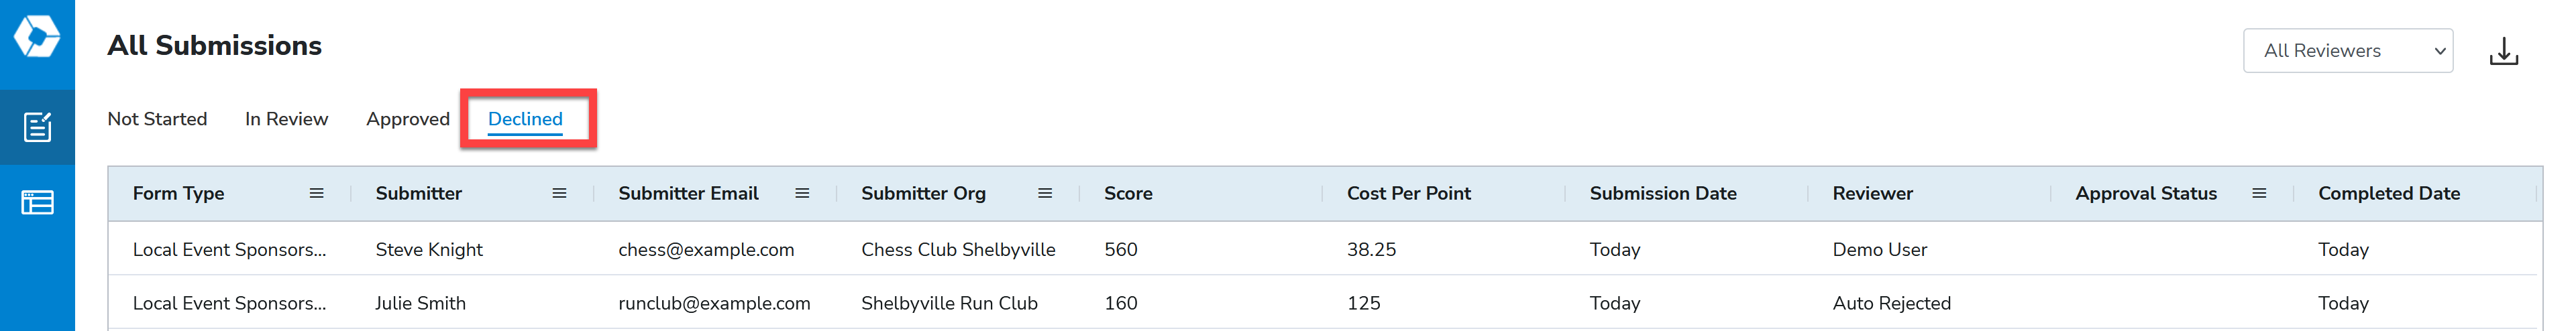This screenshot has width=2576, height=331.
Task: Open the Form Type column menu icon
Action: (x=316, y=193)
